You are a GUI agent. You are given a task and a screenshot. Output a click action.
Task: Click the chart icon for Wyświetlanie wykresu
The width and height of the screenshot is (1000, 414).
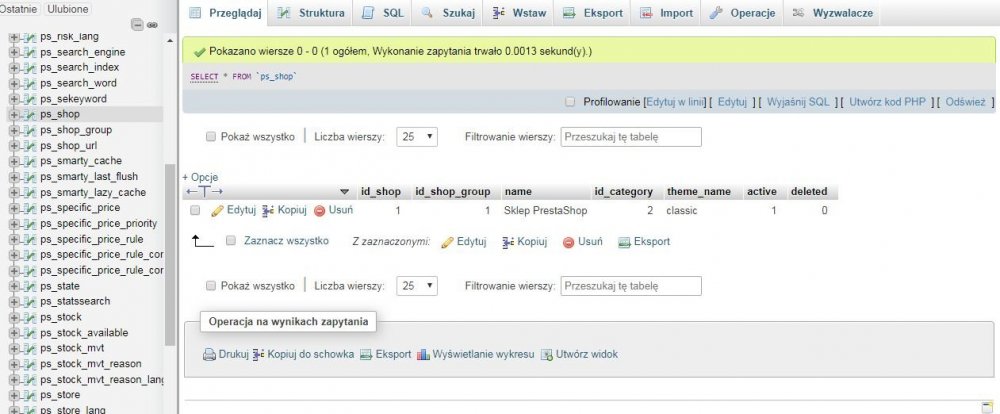423,355
